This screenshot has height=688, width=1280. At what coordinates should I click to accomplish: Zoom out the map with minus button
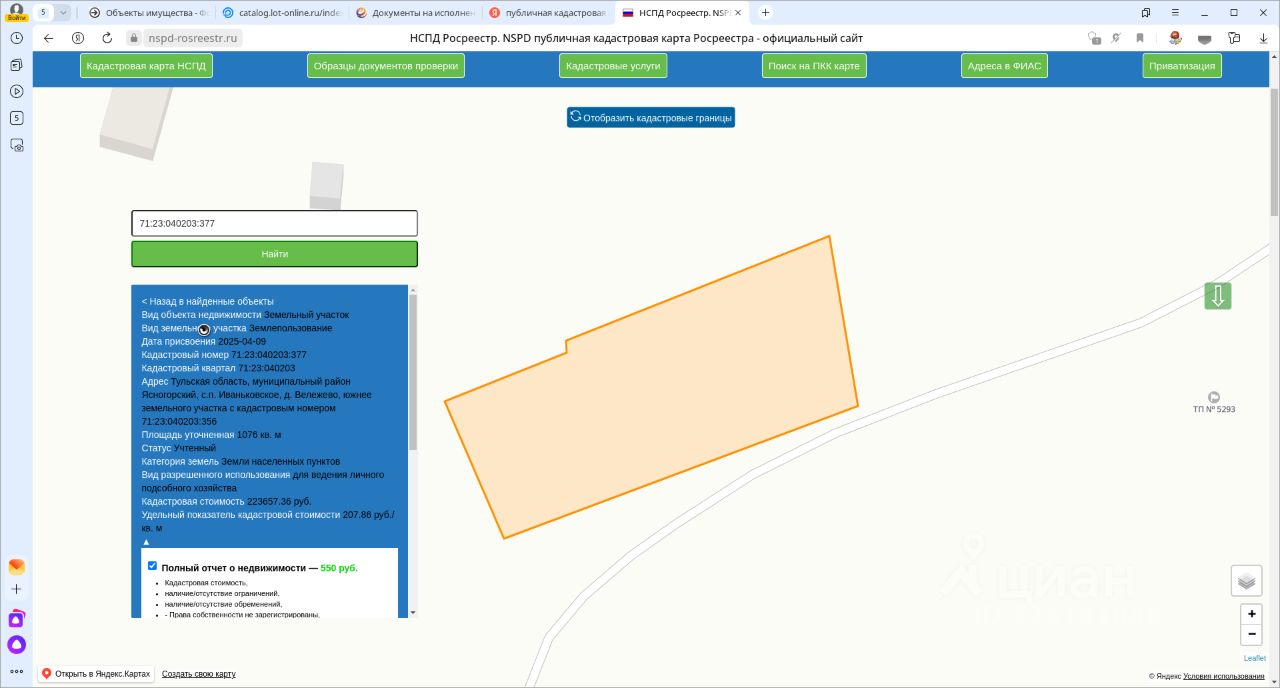coord(1251,634)
